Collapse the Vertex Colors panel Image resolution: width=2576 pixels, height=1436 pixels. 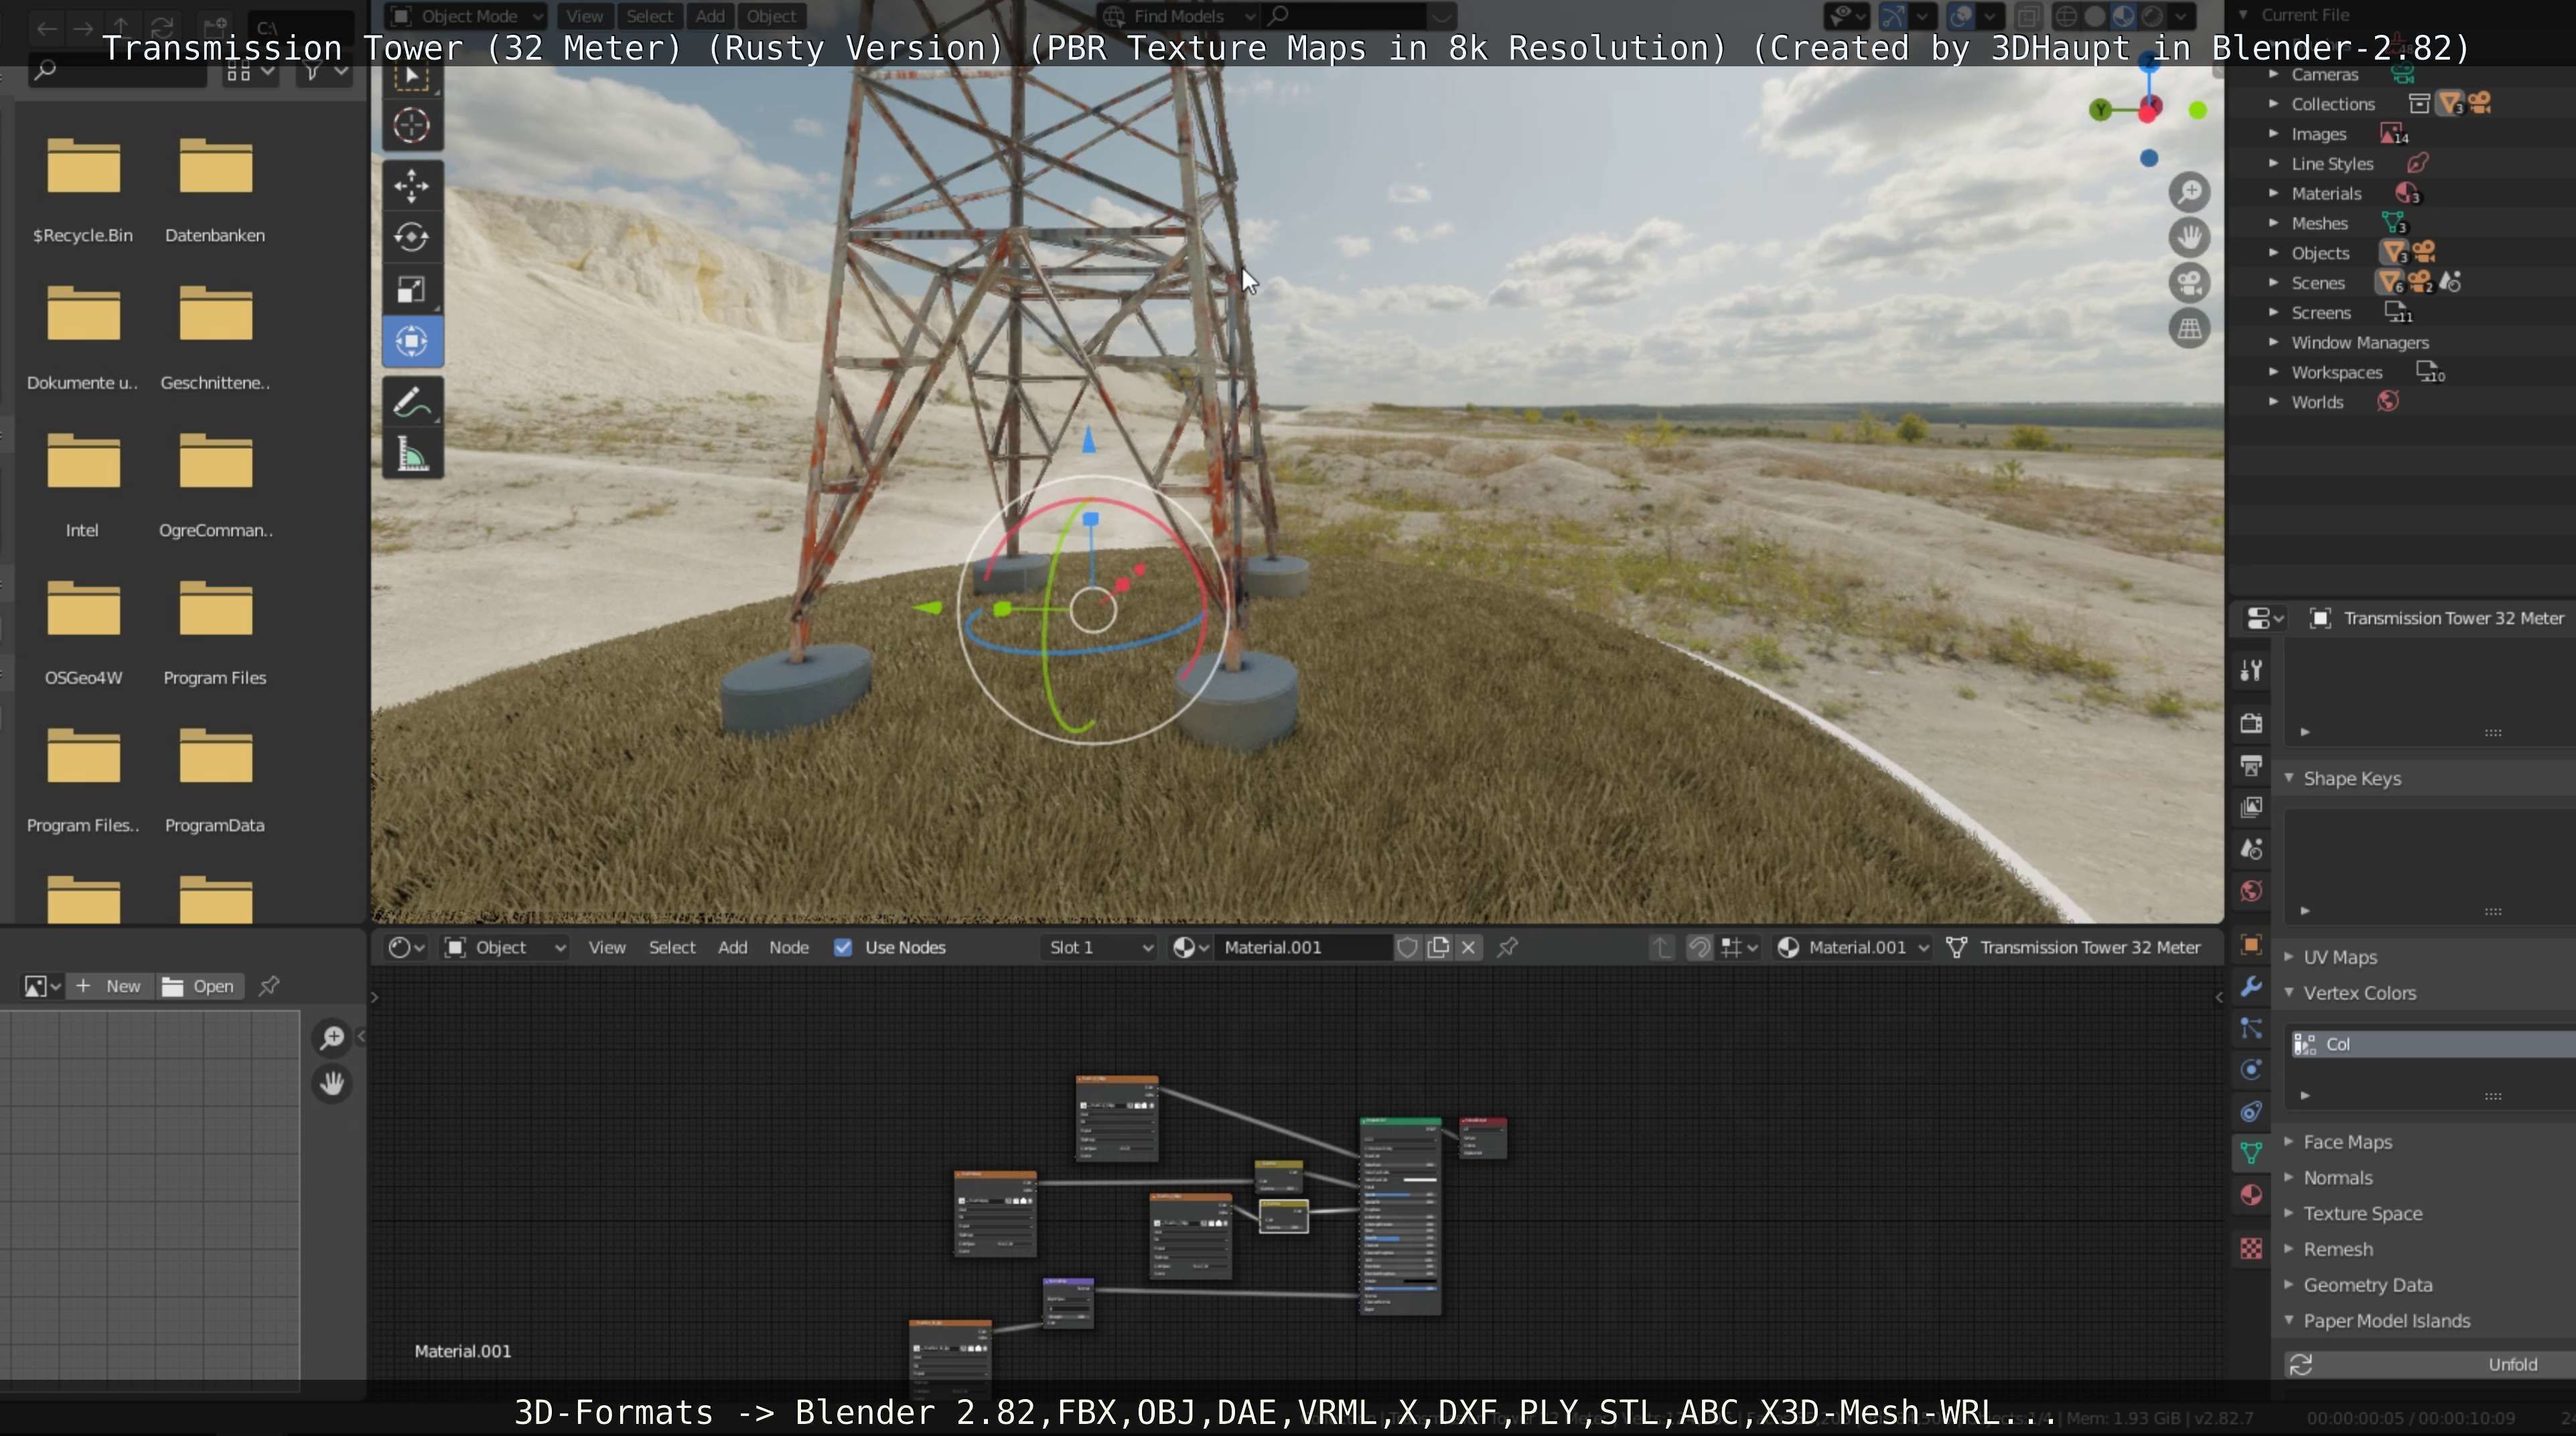[2289, 993]
